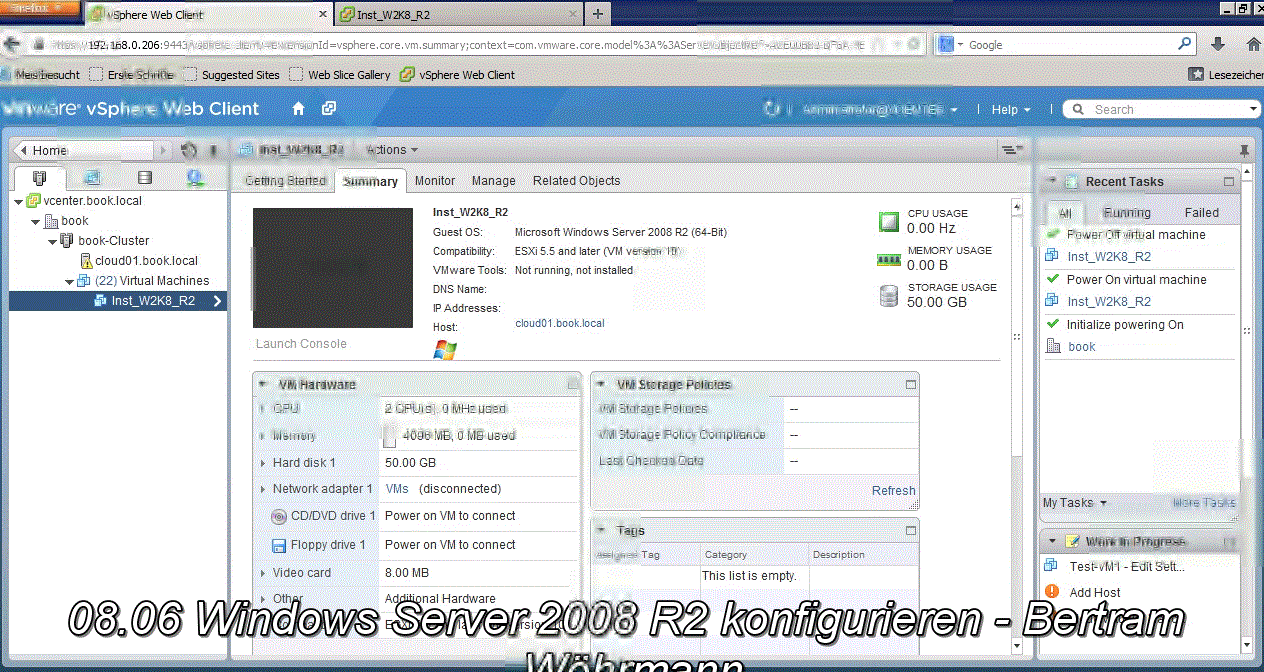This screenshot has width=1264, height=672.
Task: Click the browser search magnifier icon
Action: click(1185, 44)
